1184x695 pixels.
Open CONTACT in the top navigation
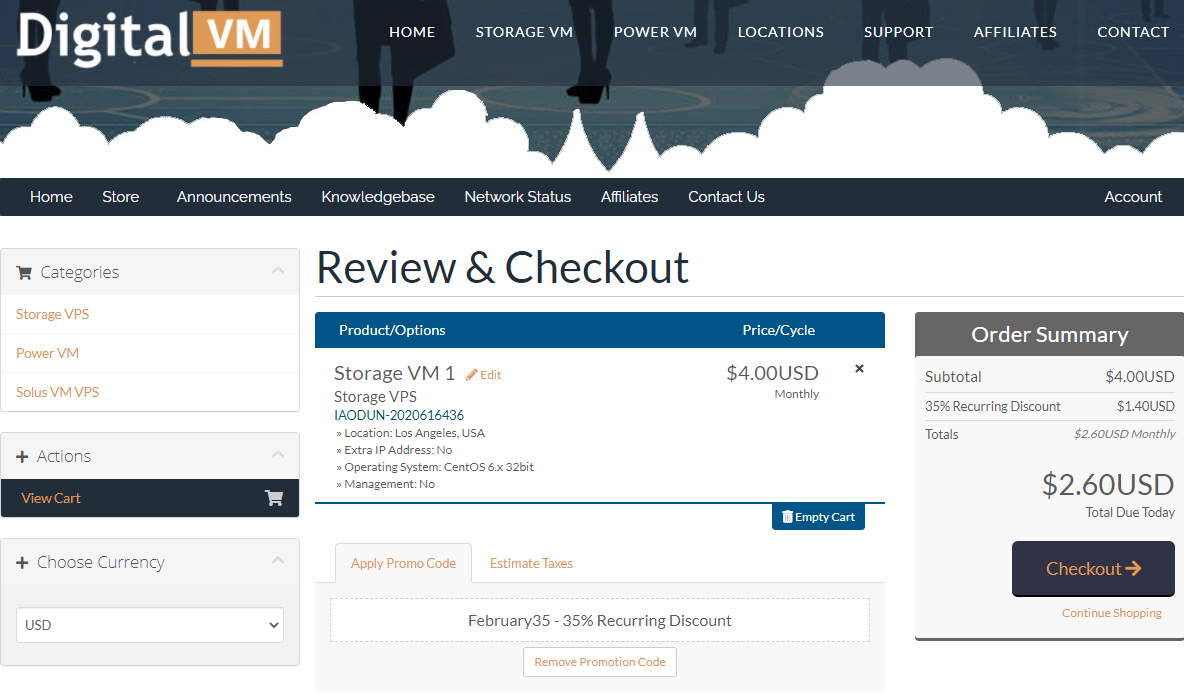[x=1133, y=32]
